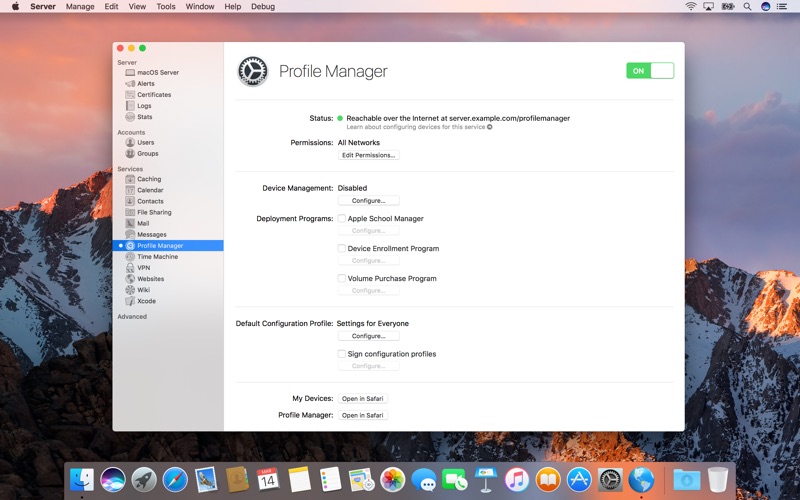800x500 pixels.
Task: Configure Device Management button
Action: tap(368, 201)
